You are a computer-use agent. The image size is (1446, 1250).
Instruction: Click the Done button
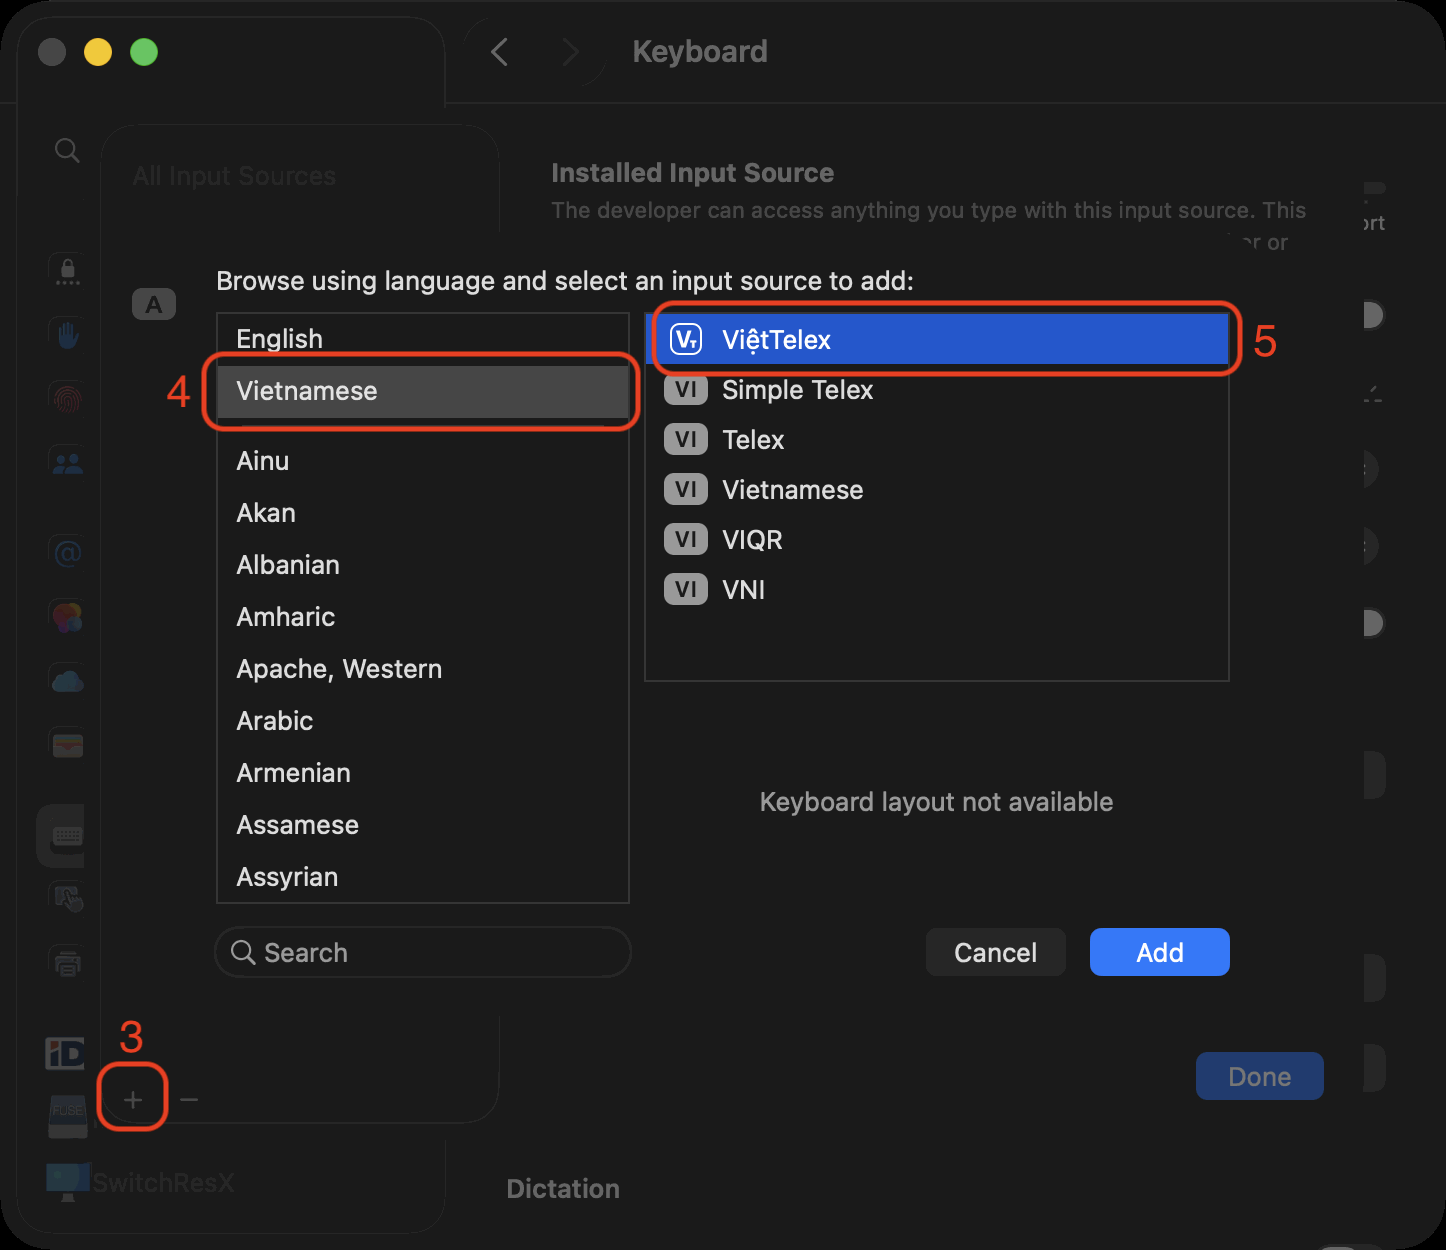1260,1076
